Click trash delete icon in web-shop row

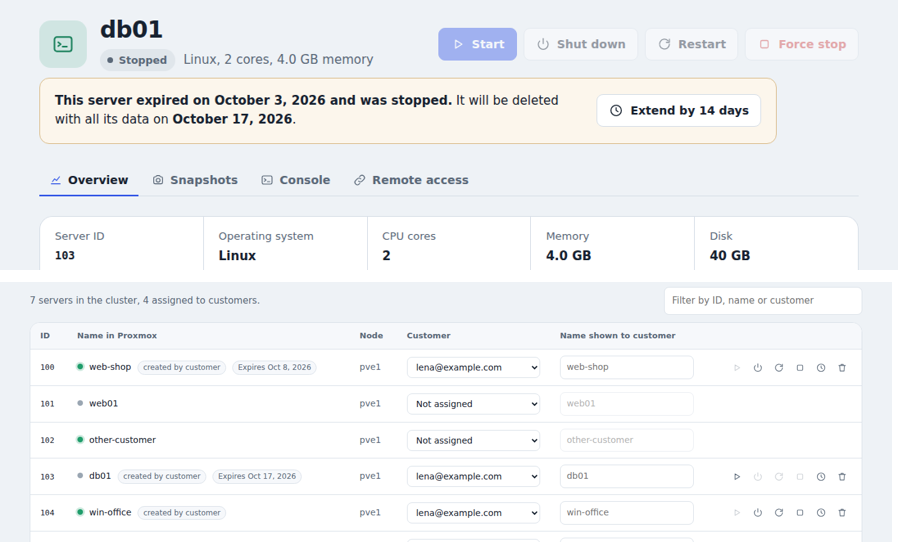tap(842, 368)
